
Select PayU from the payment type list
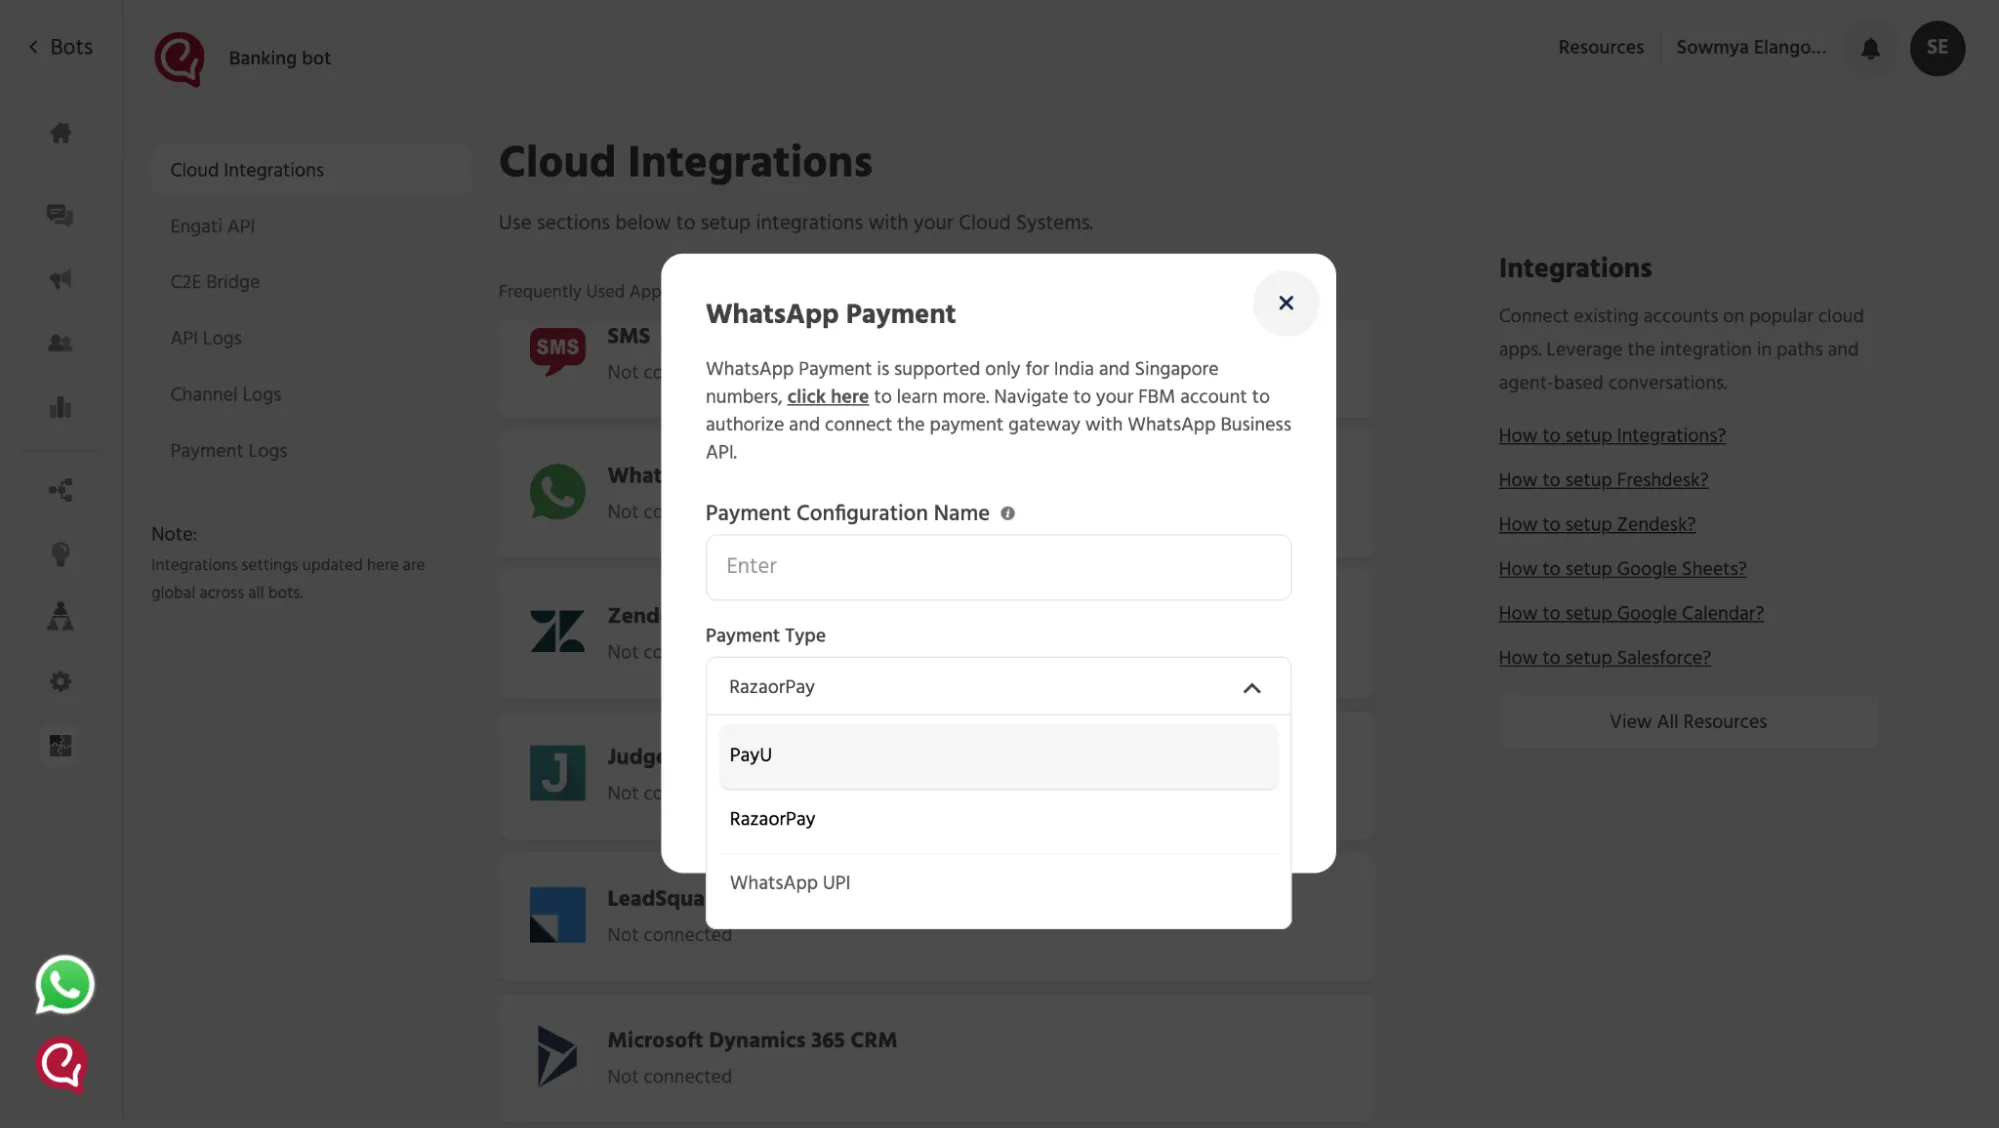coord(998,756)
